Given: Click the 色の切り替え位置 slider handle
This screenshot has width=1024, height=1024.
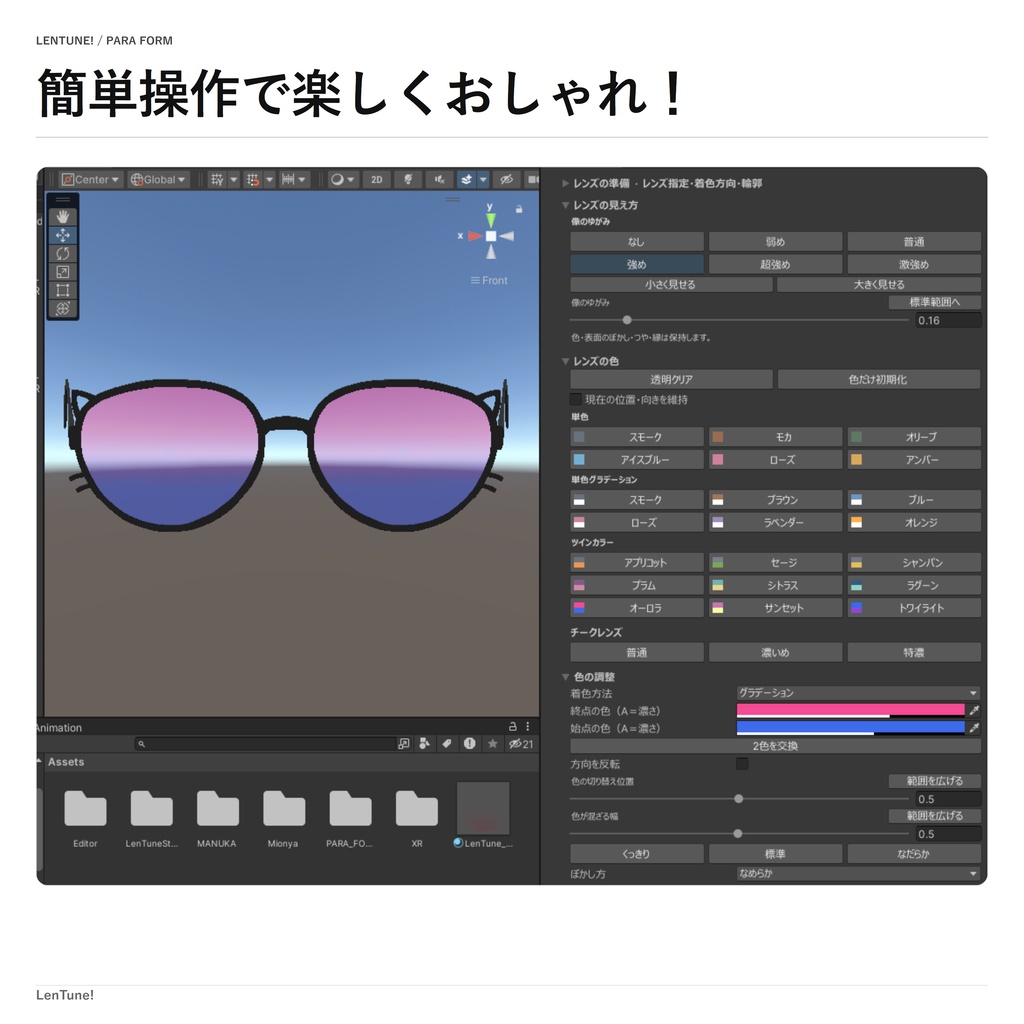Looking at the screenshot, I should pos(739,799).
